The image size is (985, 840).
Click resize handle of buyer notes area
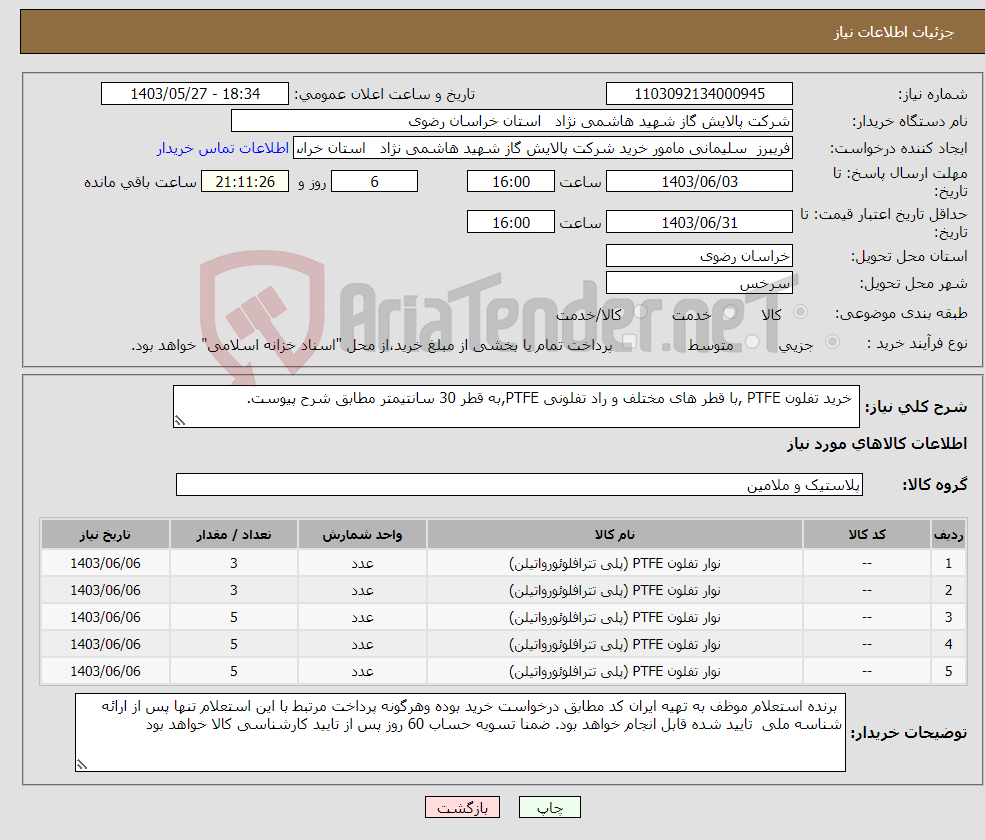[x=82, y=764]
